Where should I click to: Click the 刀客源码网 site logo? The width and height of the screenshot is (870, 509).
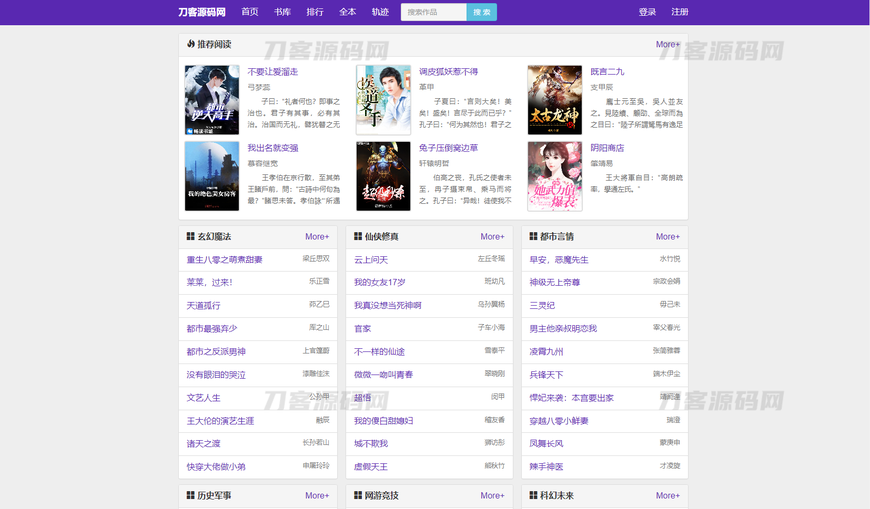coord(201,12)
